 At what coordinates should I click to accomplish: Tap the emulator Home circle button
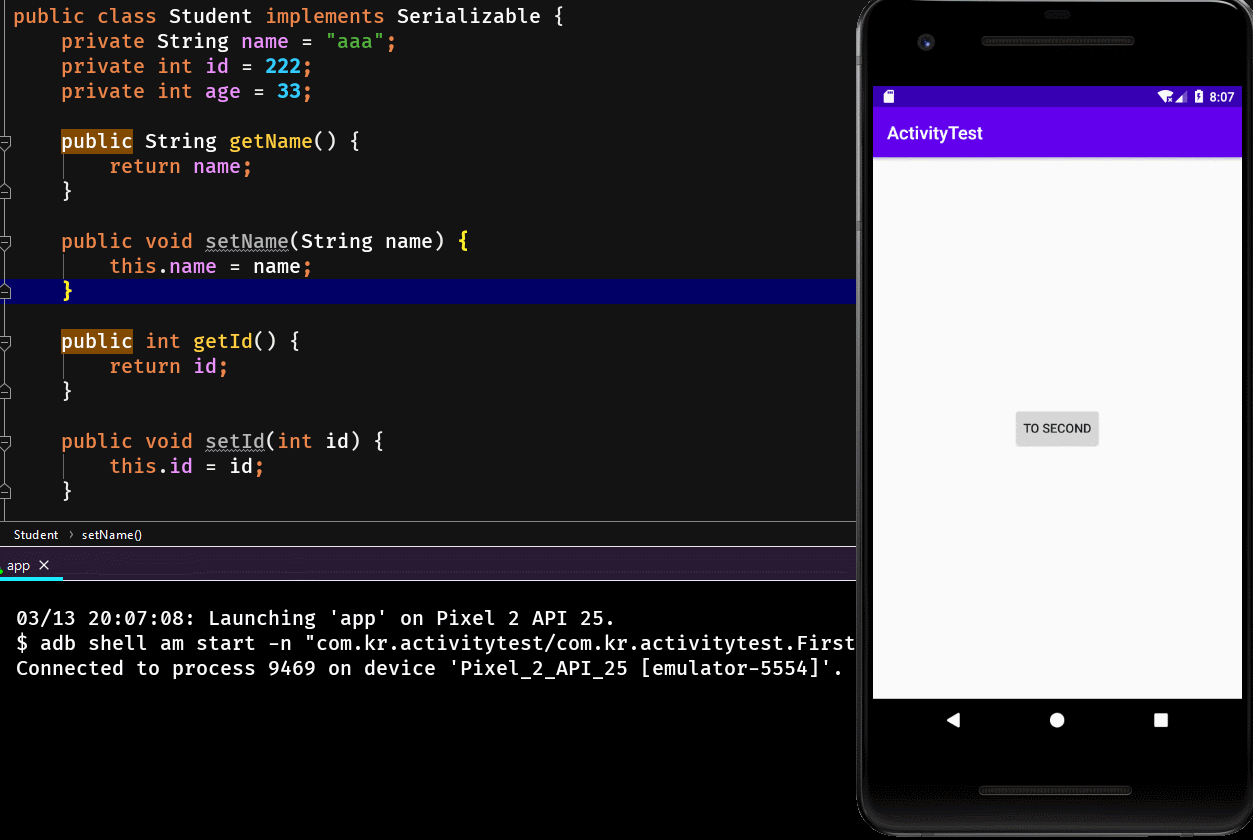click(x=1057, y=720)
